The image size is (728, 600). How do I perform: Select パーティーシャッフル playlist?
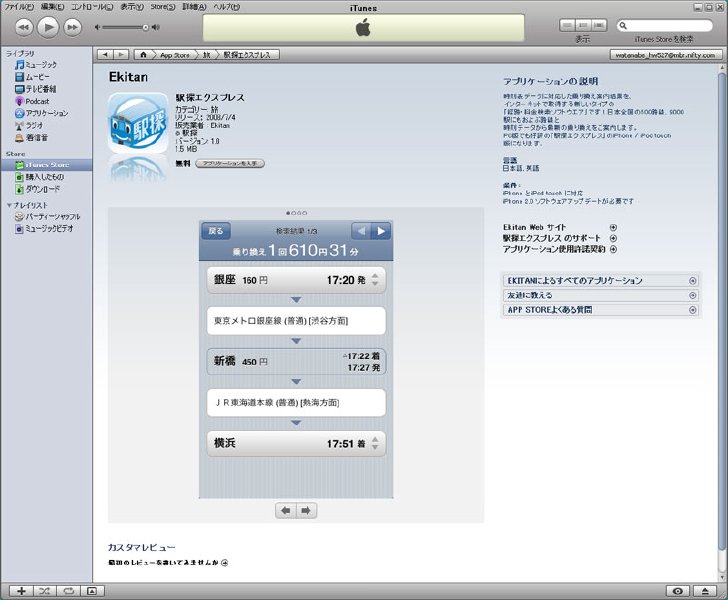pos(47,216)
